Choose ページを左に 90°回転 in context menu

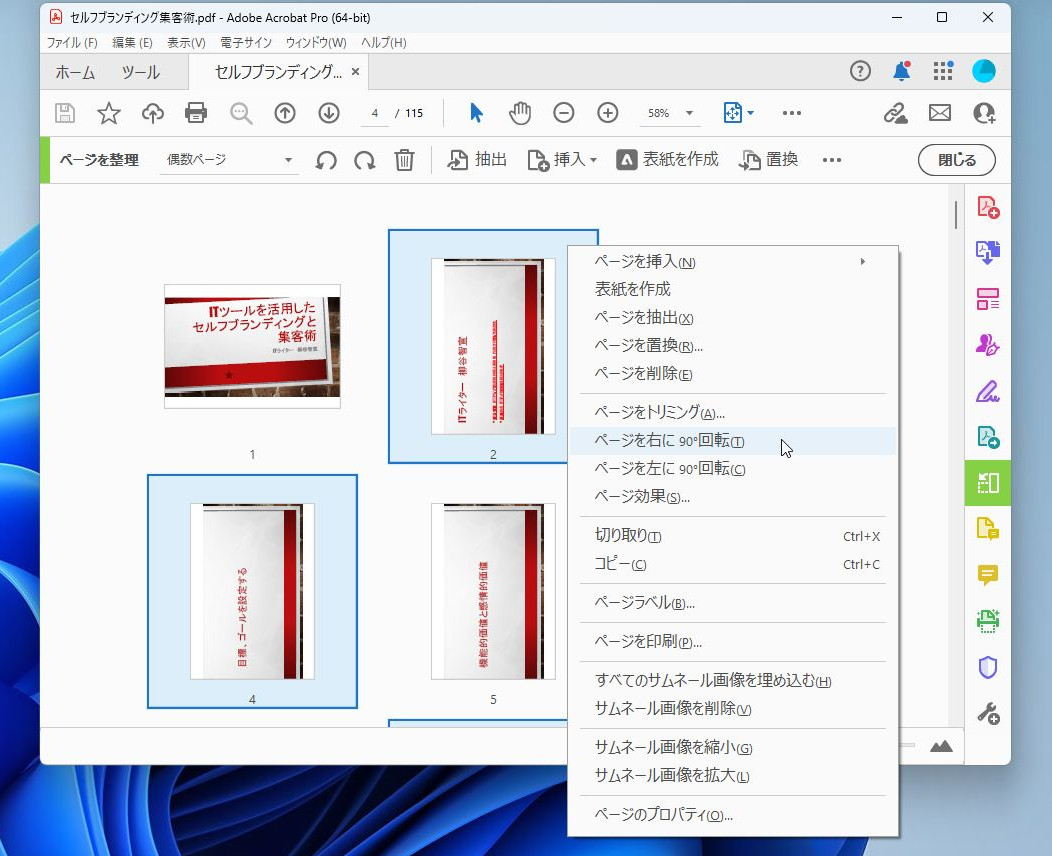pyautogui.click(x=732, y=468)
